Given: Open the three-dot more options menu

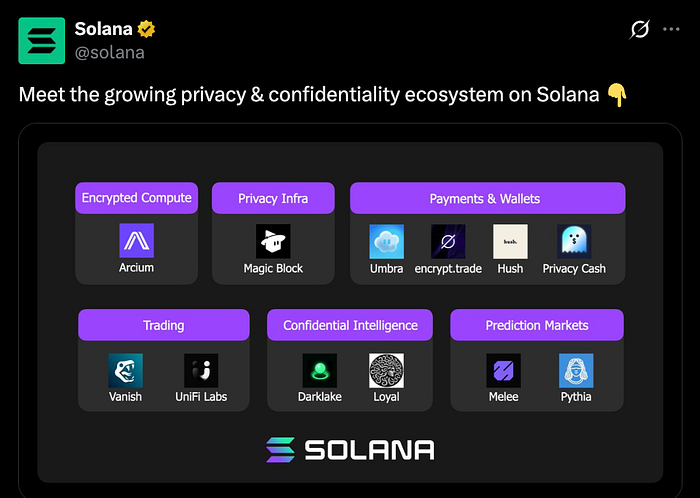Looking at the screenshot, I should pos(672,30).
